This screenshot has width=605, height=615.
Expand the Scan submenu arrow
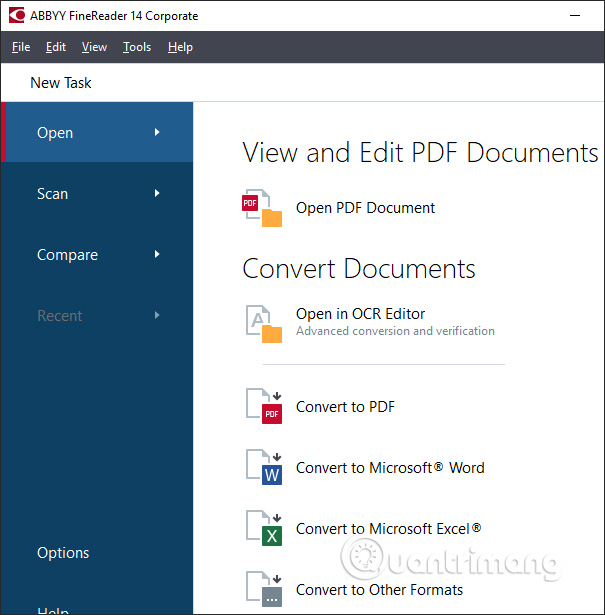[157, 193]
